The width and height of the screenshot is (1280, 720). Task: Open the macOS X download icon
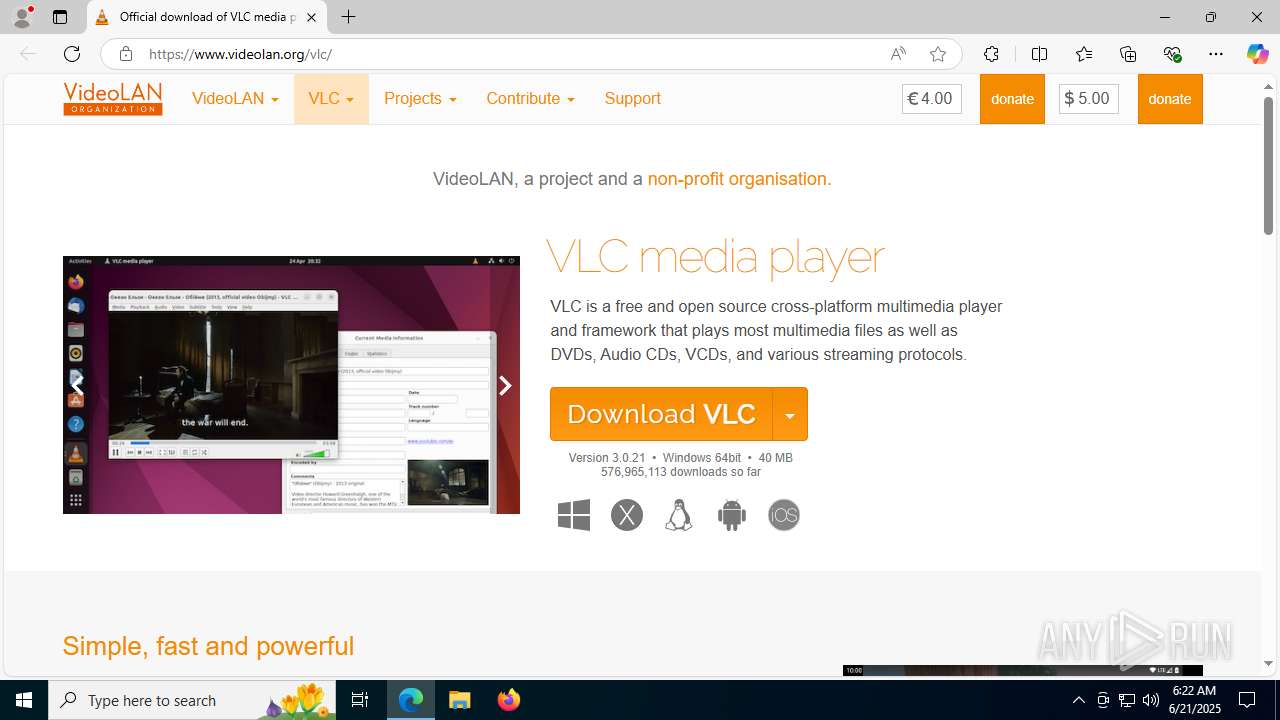[x=627, y=515]
